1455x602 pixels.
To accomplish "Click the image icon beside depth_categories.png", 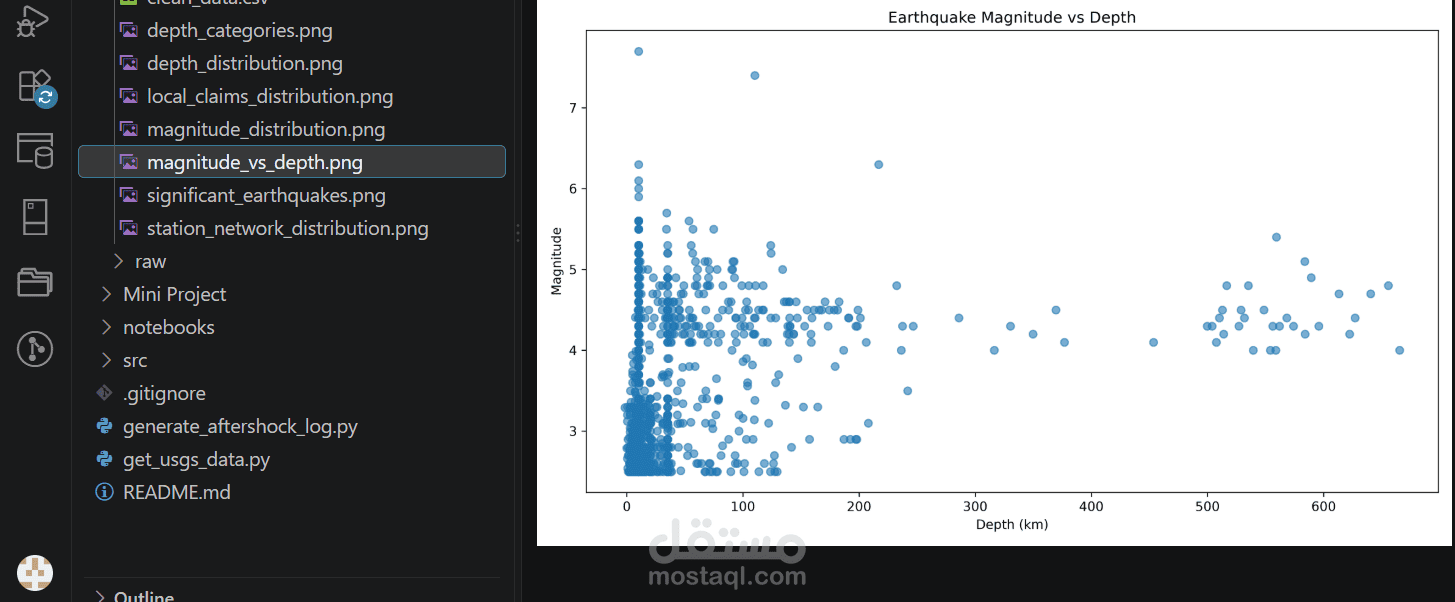I will click(129, 30).
